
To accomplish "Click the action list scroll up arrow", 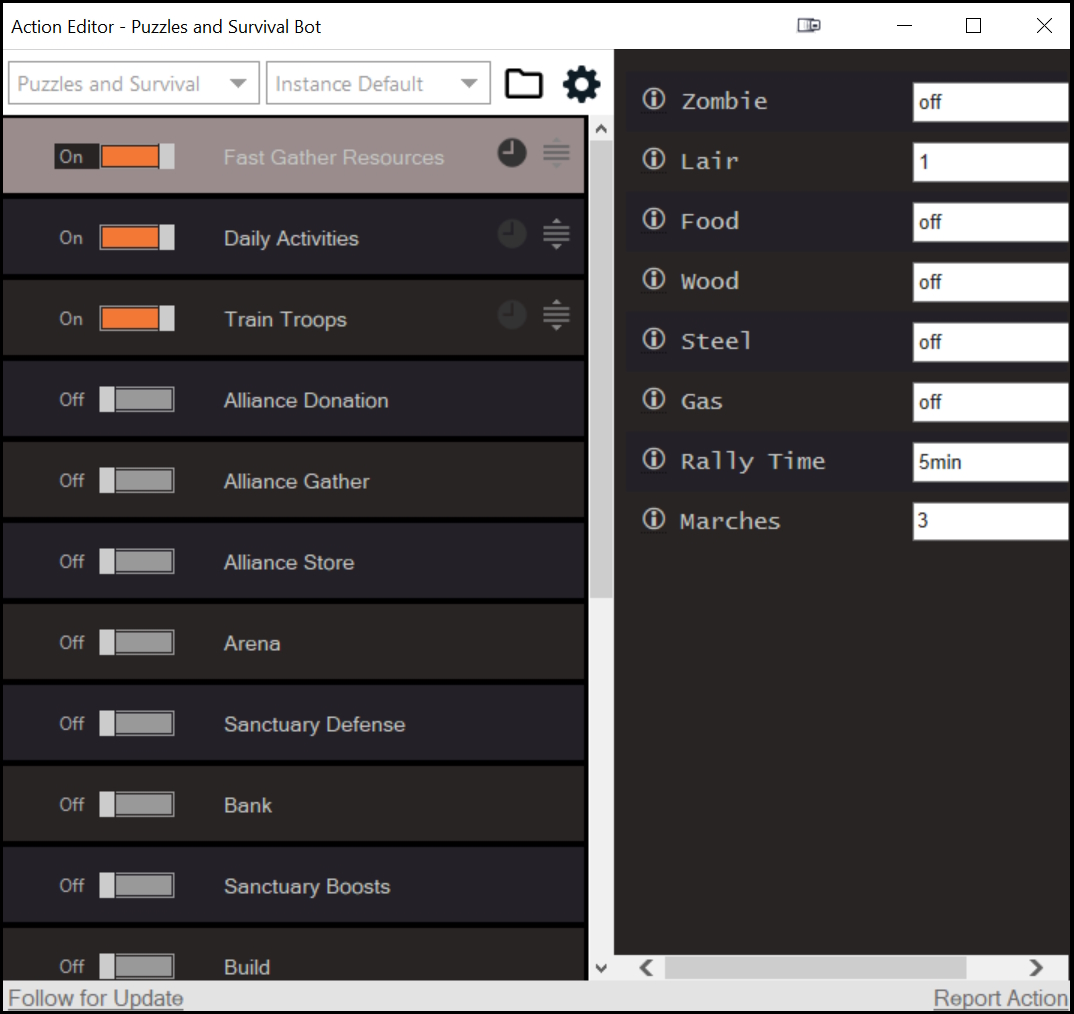I will click(x=601, y=128).
